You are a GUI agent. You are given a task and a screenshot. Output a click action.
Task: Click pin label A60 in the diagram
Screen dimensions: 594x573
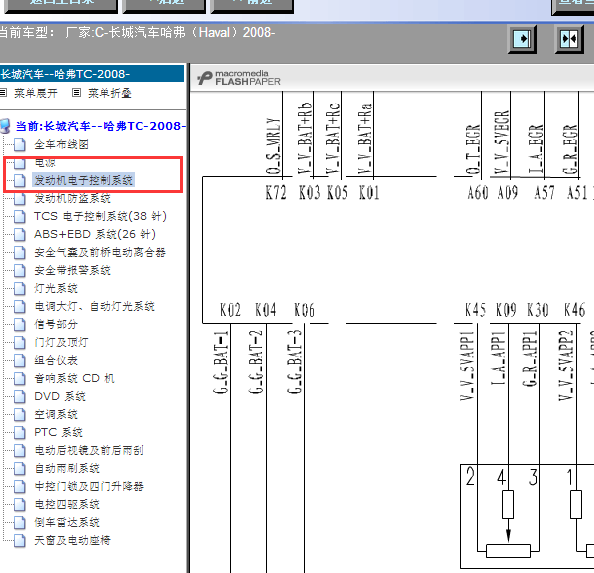478,193
